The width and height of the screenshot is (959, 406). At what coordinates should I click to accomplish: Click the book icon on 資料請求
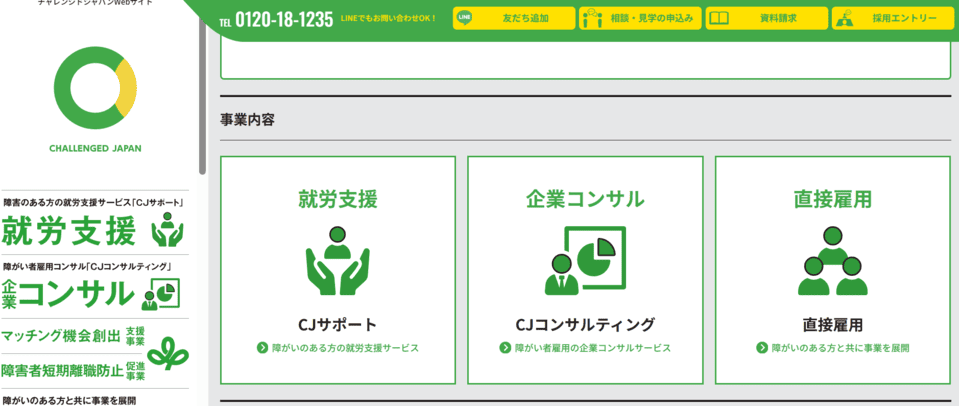click(719, 19)
